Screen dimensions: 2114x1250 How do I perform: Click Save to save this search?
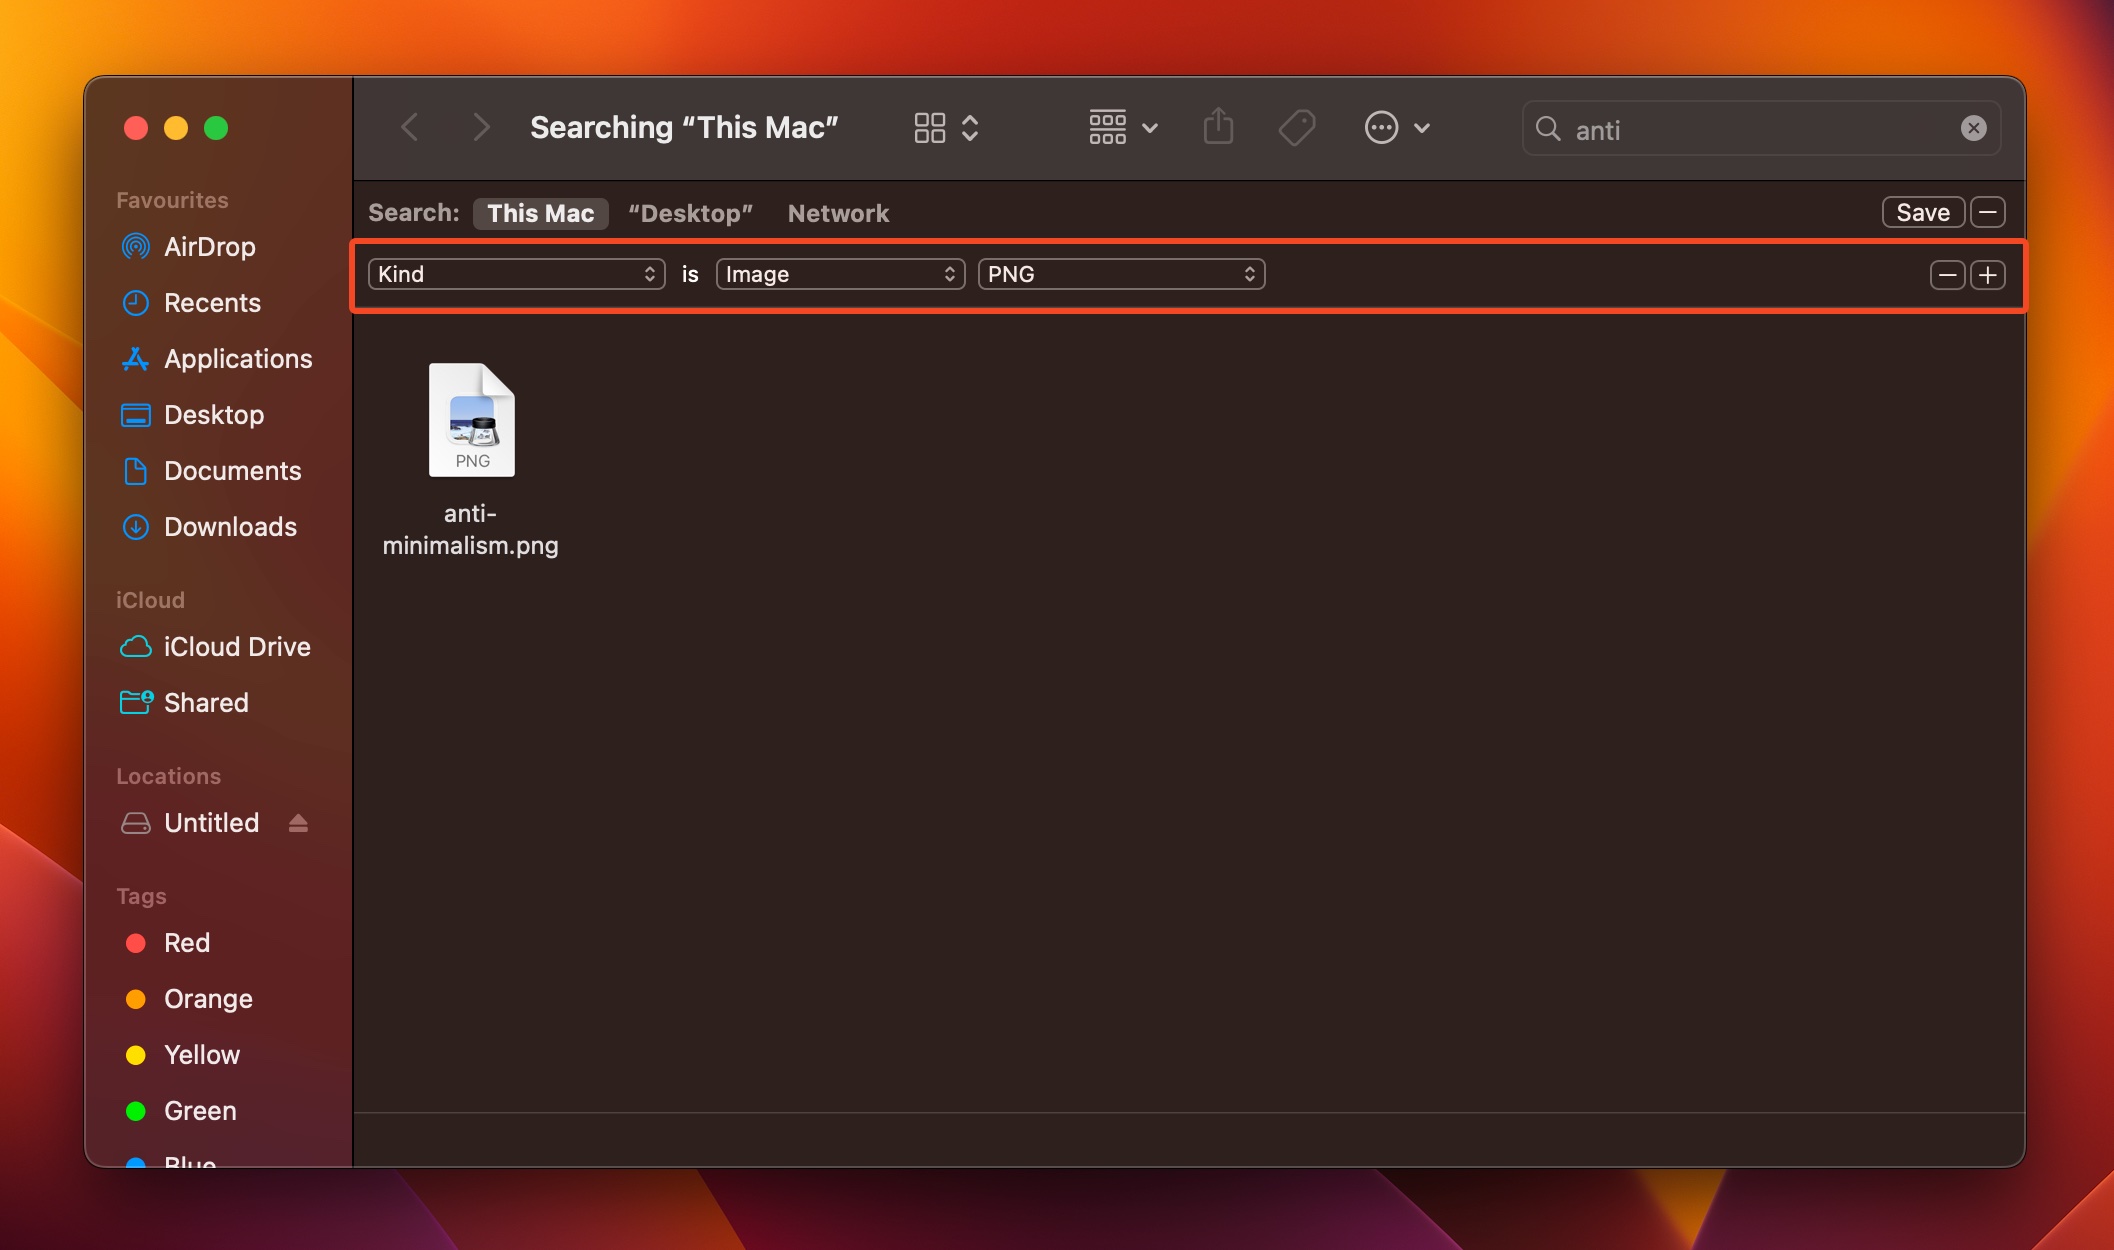pos(1922,210)
